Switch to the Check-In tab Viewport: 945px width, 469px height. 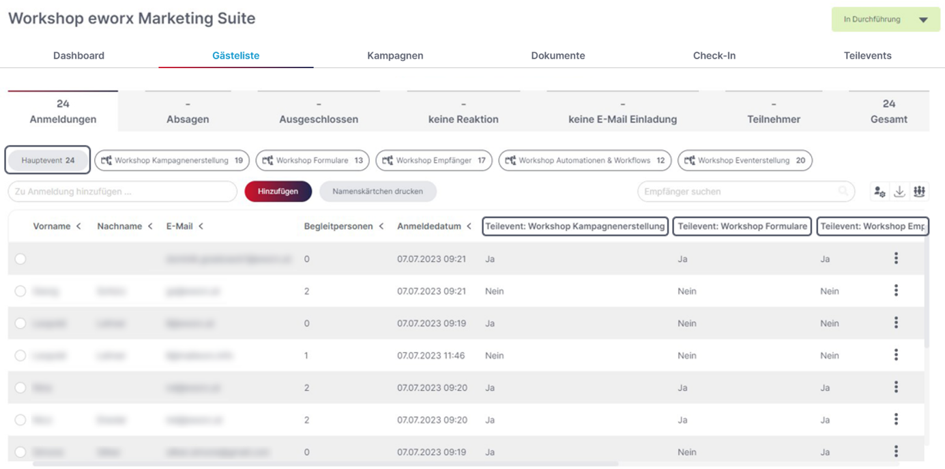(x=714, y=55)
